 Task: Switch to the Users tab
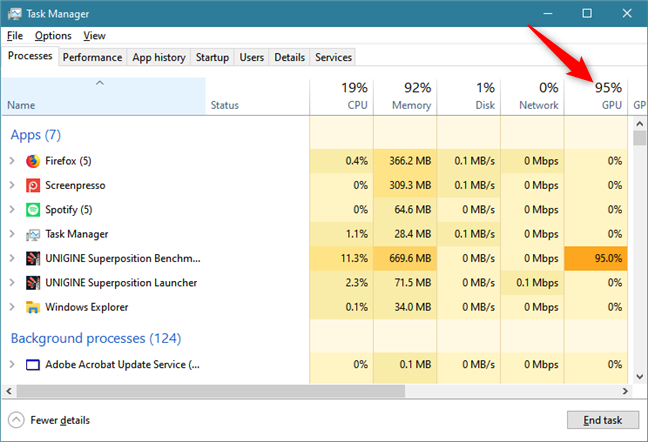[x=251, y=57]
